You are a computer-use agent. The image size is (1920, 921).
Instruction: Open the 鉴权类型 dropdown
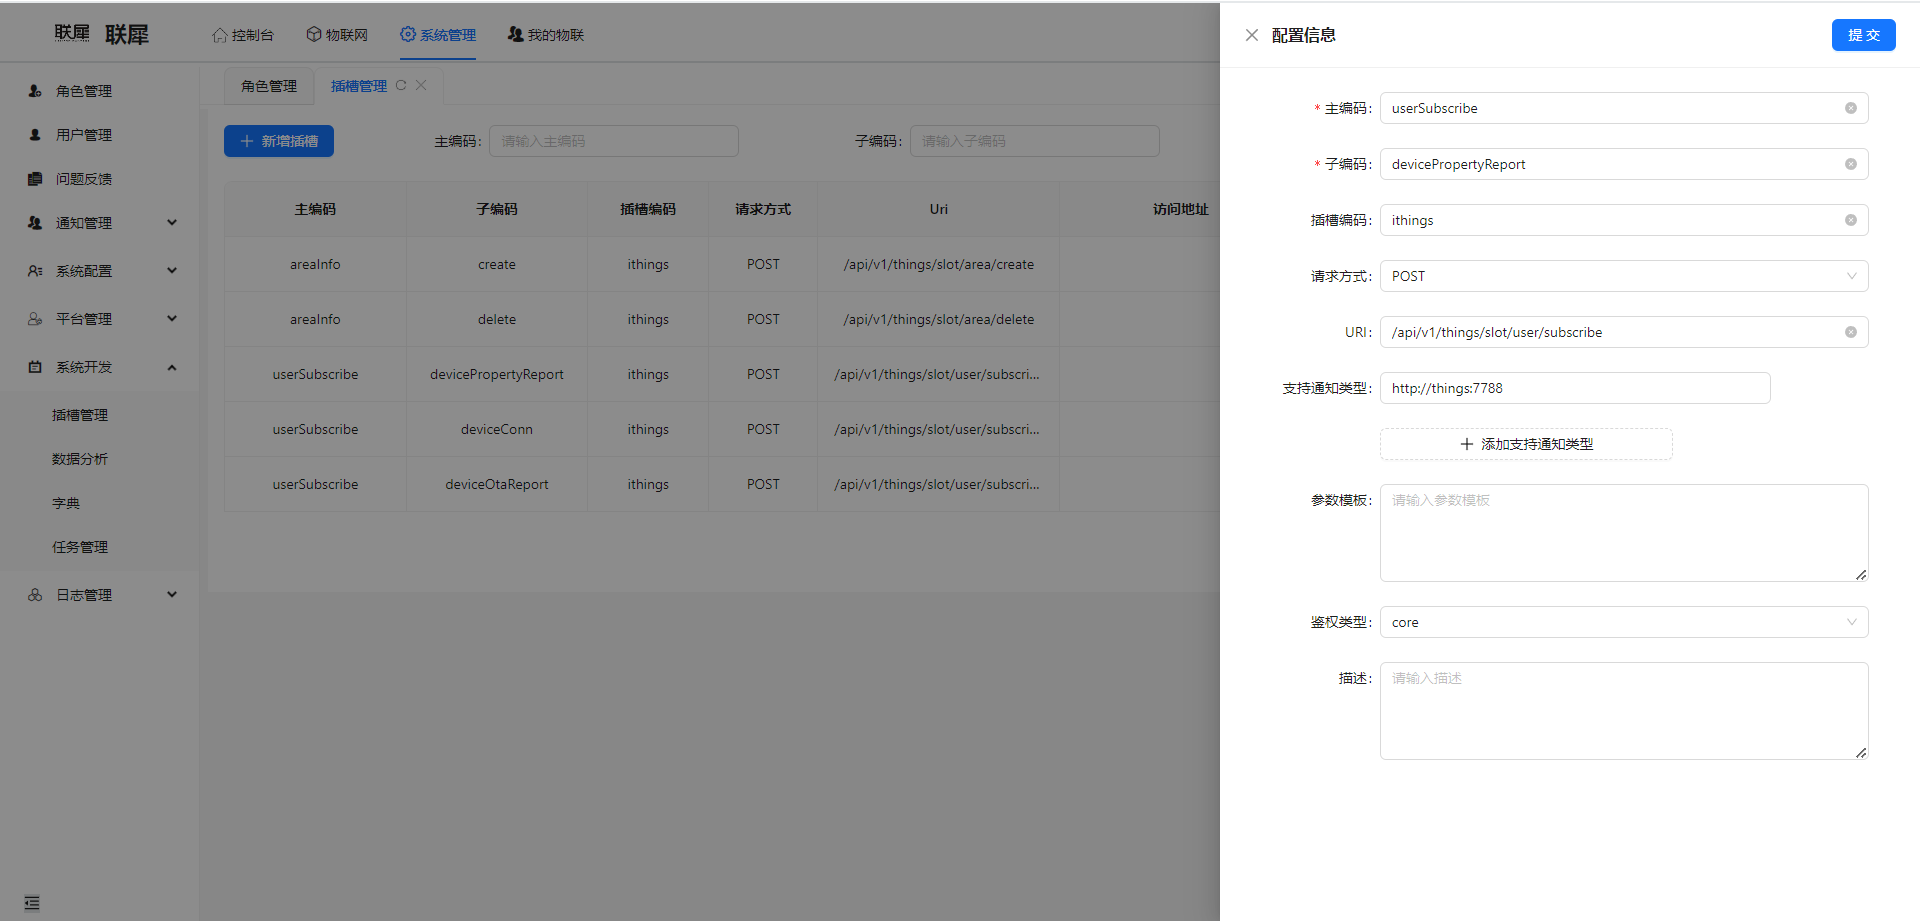(1623, 622)
